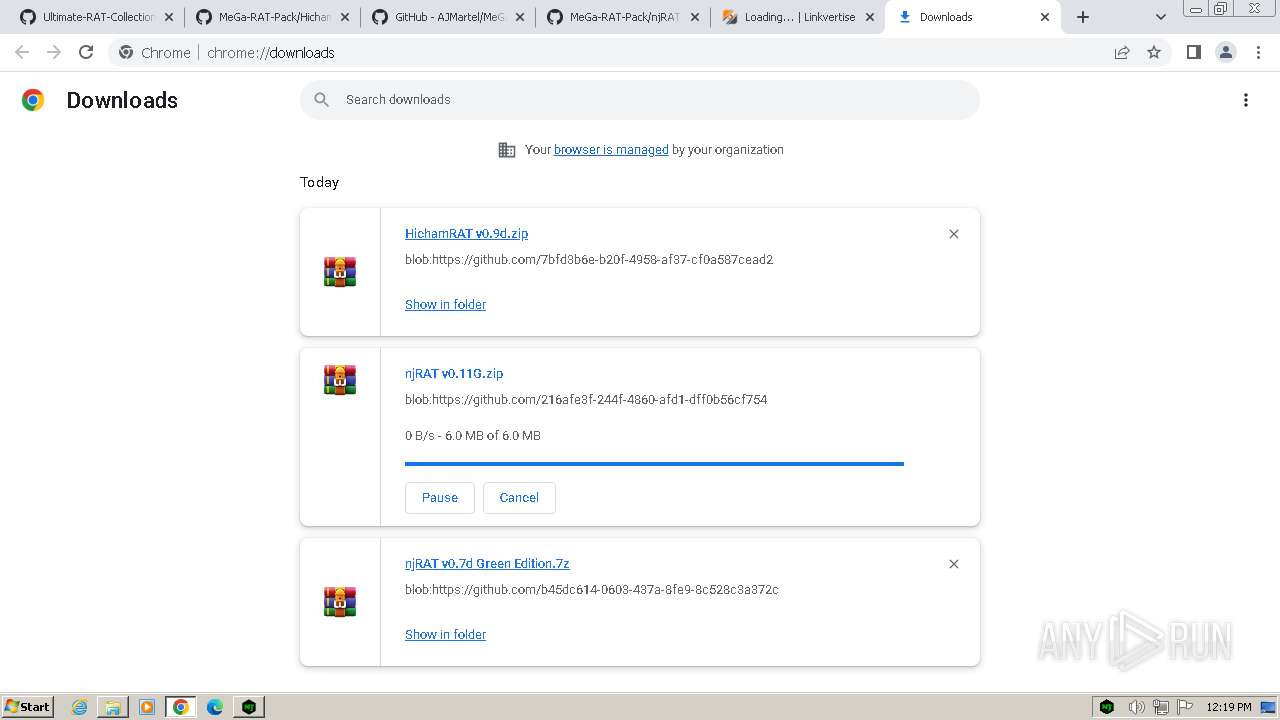This screenshot has width=1280, height=720.
Task: Click the njRAT v0.11G download progress bar
Action: pos(654,464)
